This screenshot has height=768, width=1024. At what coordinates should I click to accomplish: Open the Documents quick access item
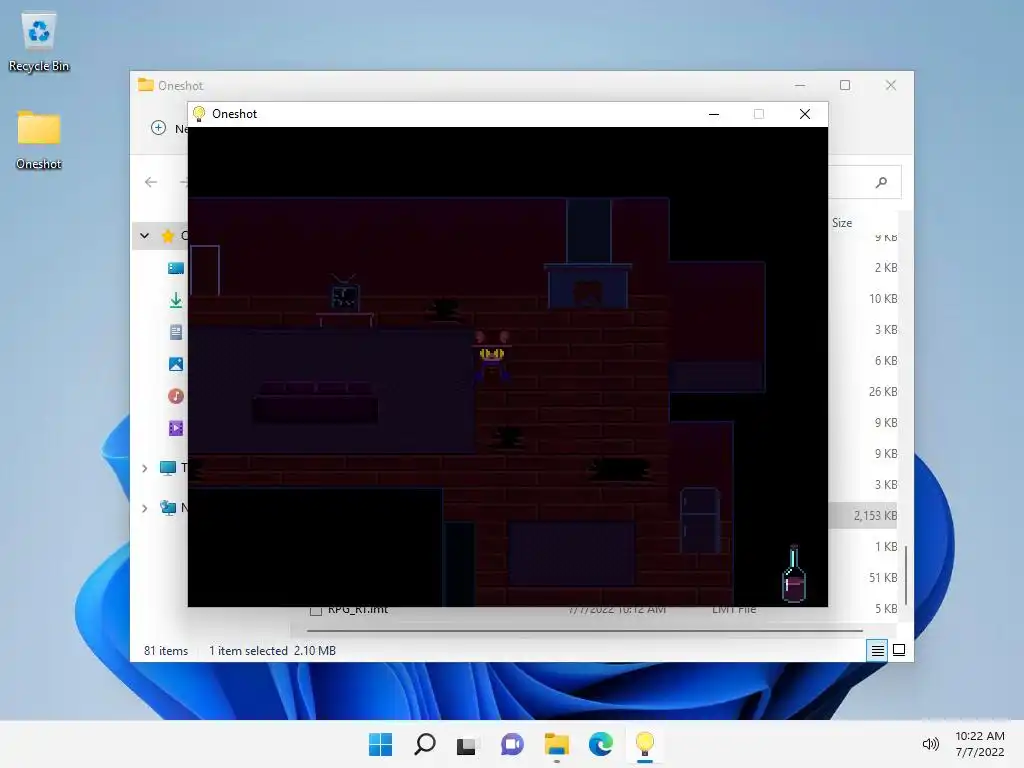point(176,332)
